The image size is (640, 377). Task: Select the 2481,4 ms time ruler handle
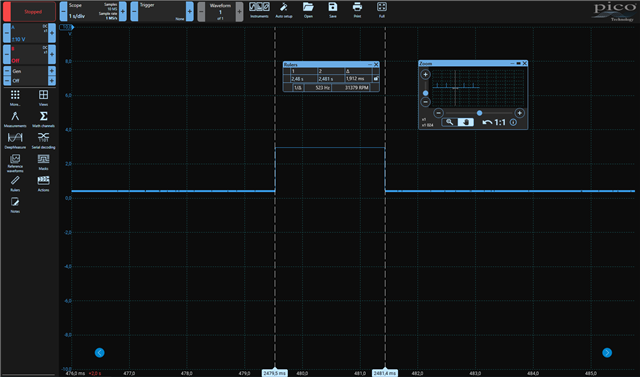[384, 373]
